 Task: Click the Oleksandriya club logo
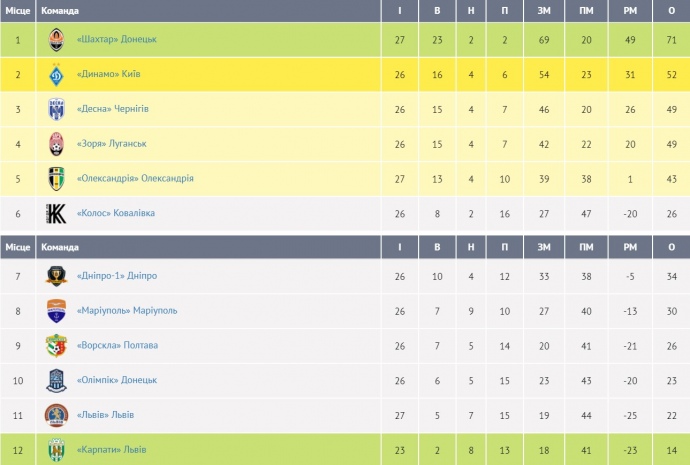[57, 179]
